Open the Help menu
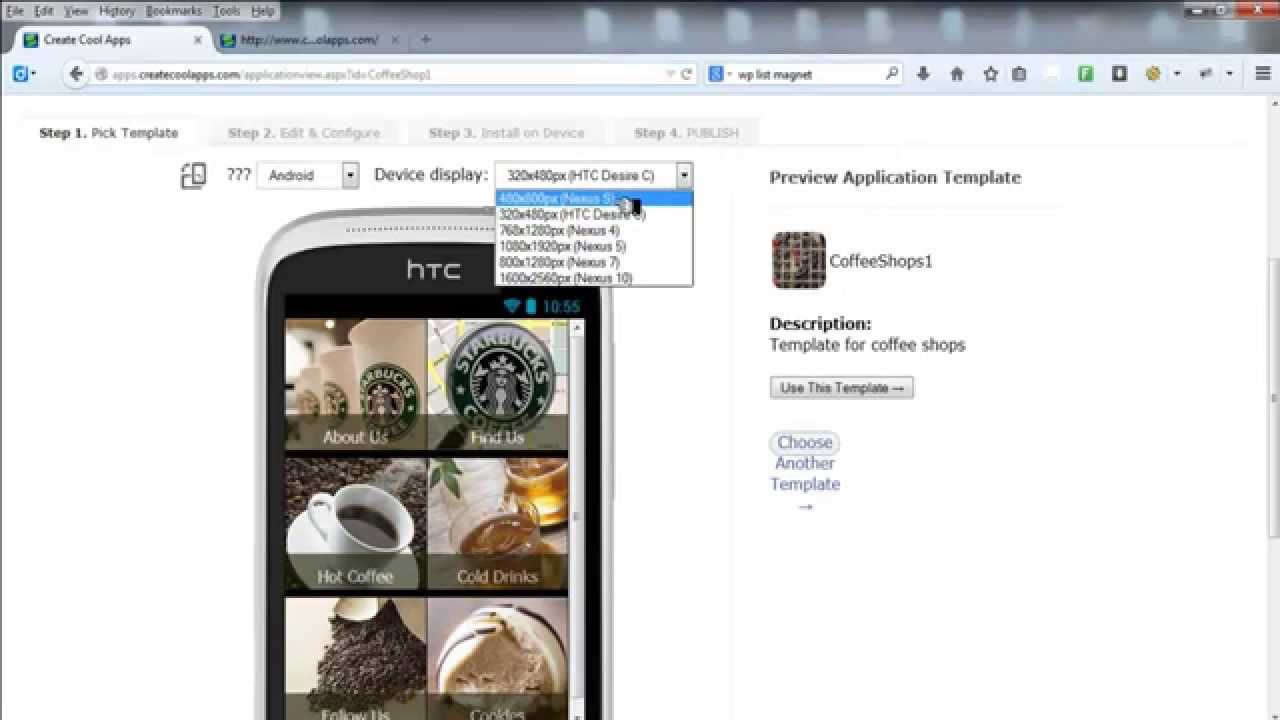 click(263, 11)
